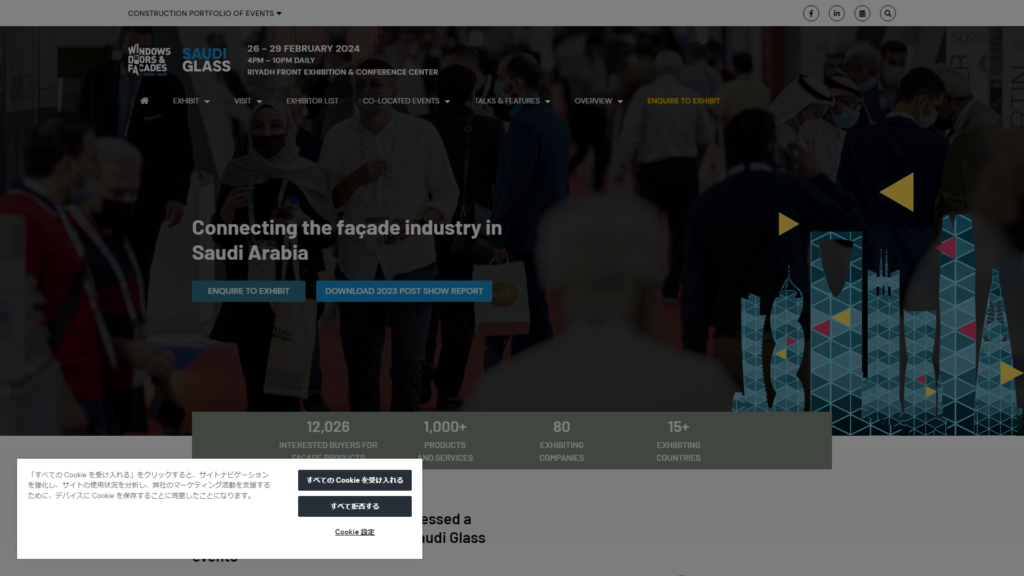The image size is (1024, 576).
Task: Open the Cookie 設定 settings link
Action: click(355, 532)
